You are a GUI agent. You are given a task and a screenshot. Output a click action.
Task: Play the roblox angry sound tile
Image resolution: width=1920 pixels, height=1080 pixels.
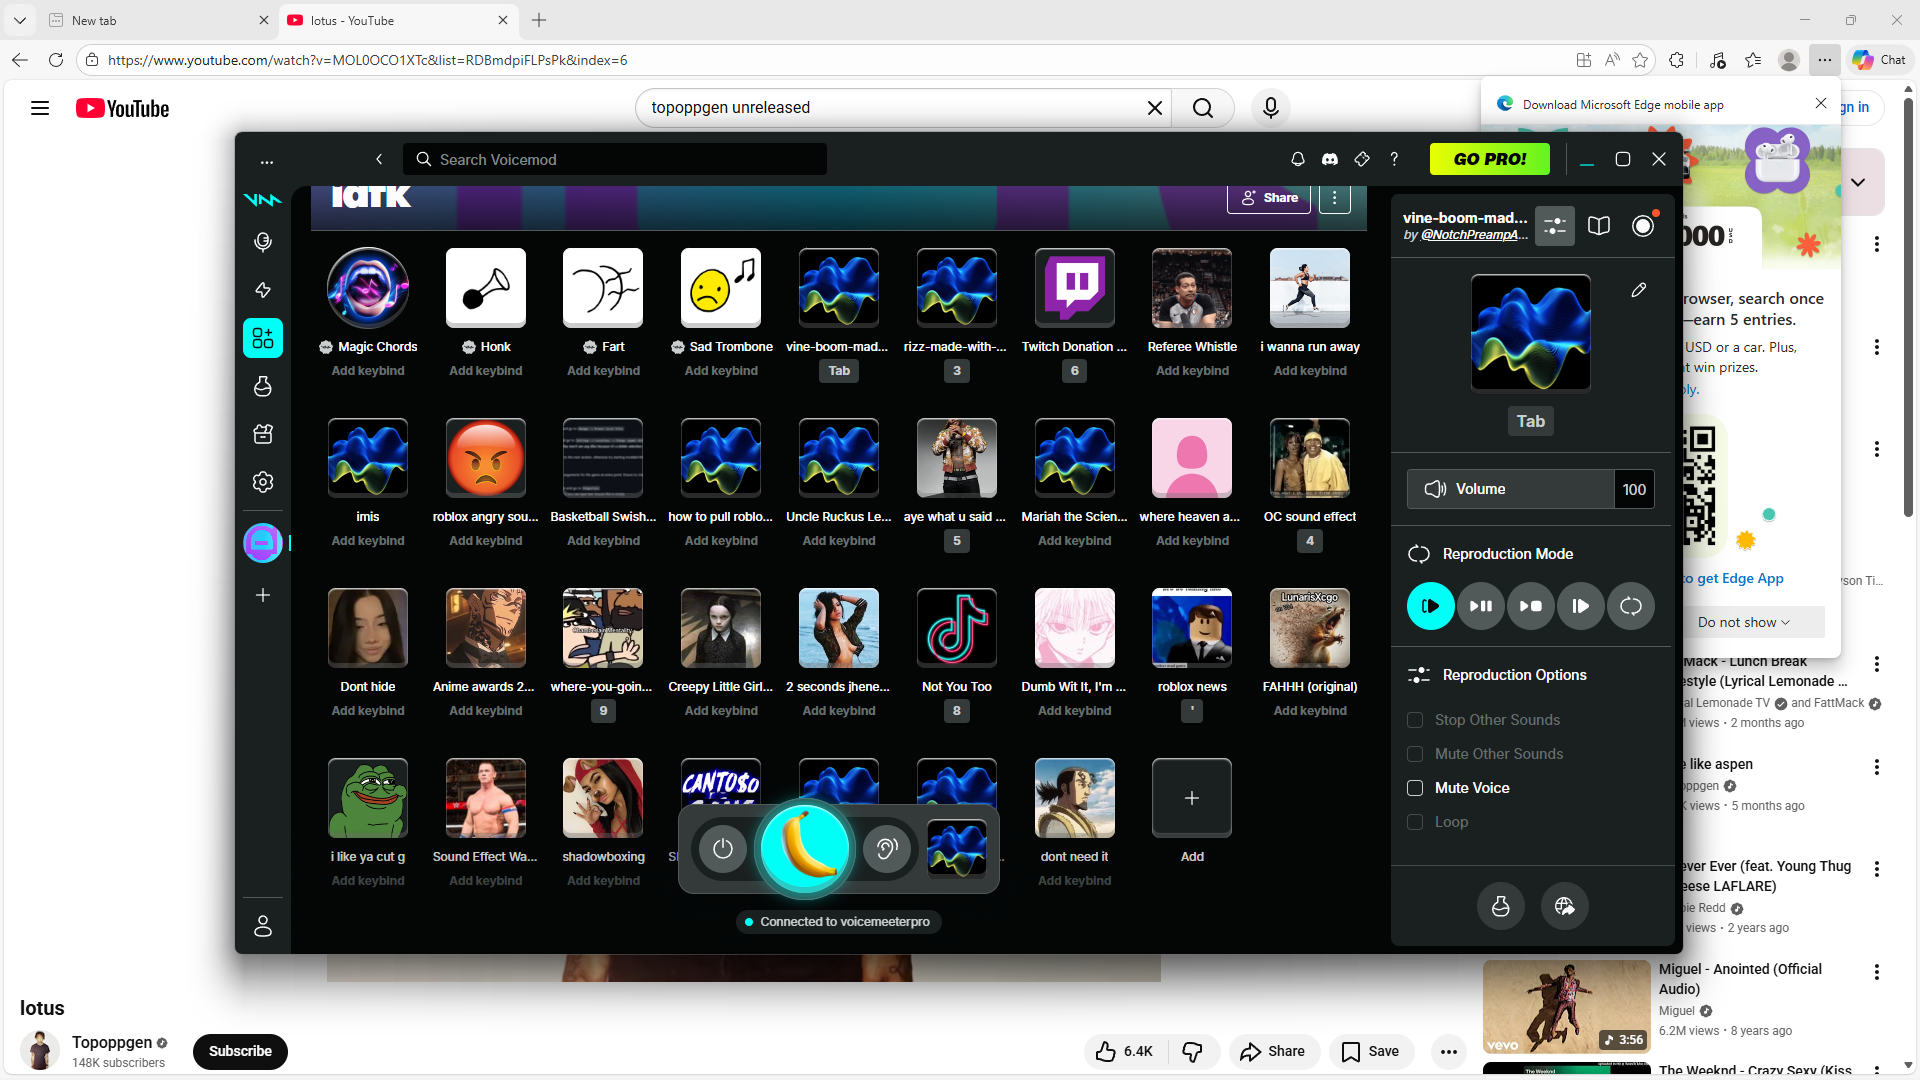(x=486, y=458)
